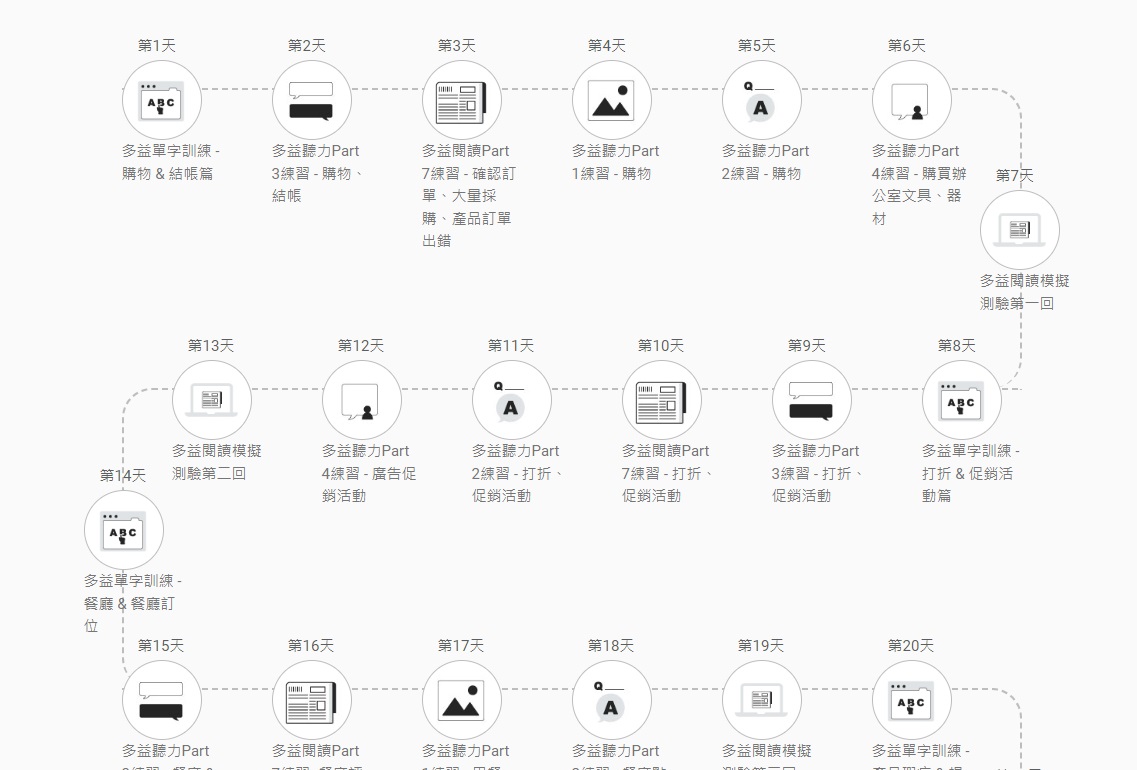Viewport: 1137px width, 770px height.
Task: Select the Day 9 speech-bubble listening icon
Action: tap(812, 399)
